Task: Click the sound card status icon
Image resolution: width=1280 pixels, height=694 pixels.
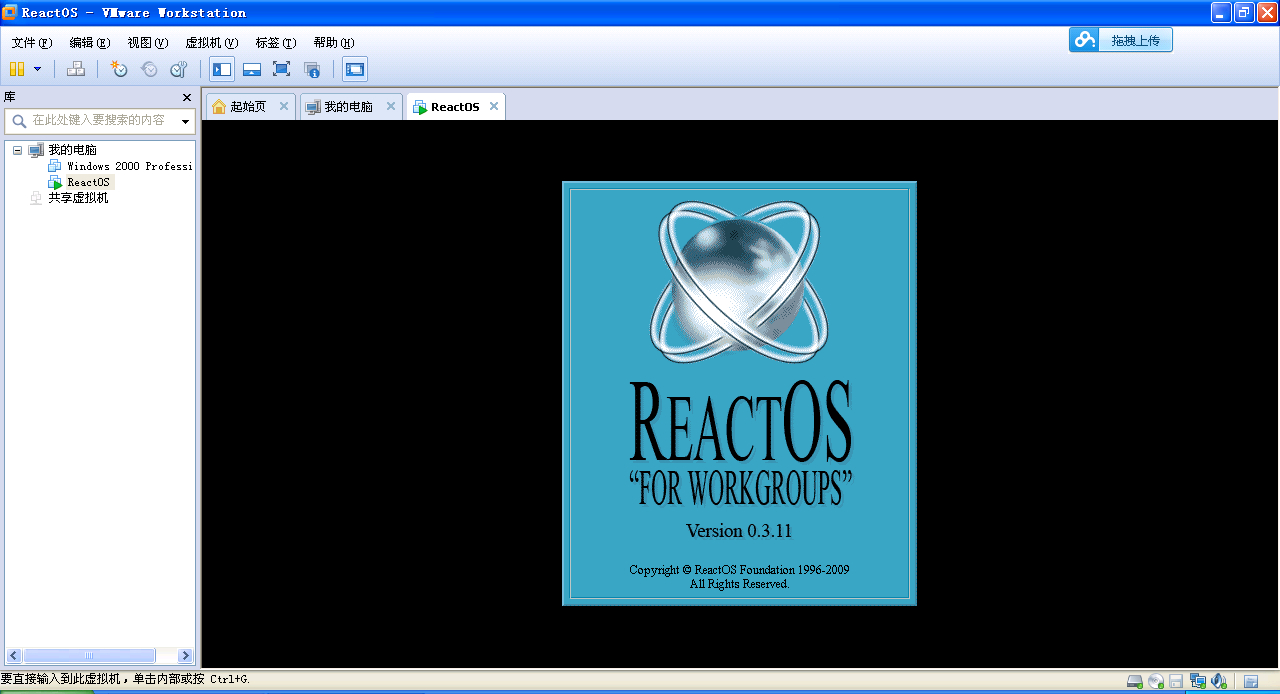Action: [x=1219, y=681]
